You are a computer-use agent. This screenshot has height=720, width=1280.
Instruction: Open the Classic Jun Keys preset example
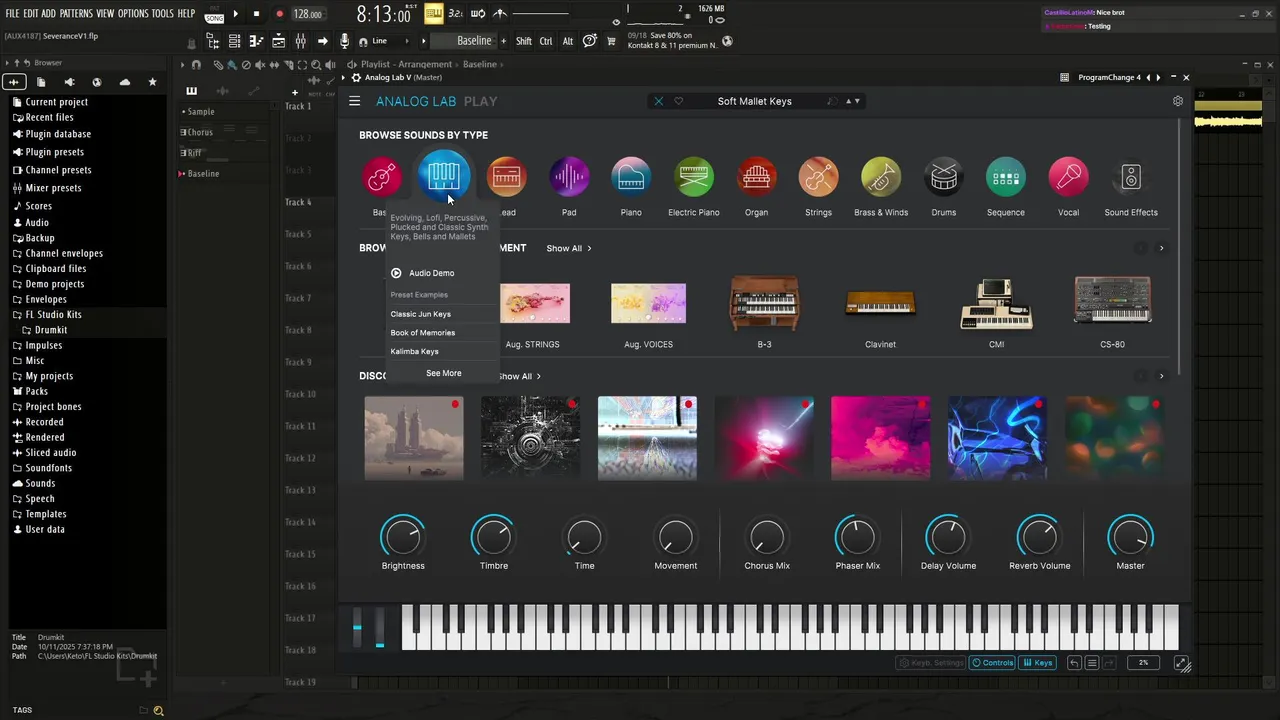(421, 314)
